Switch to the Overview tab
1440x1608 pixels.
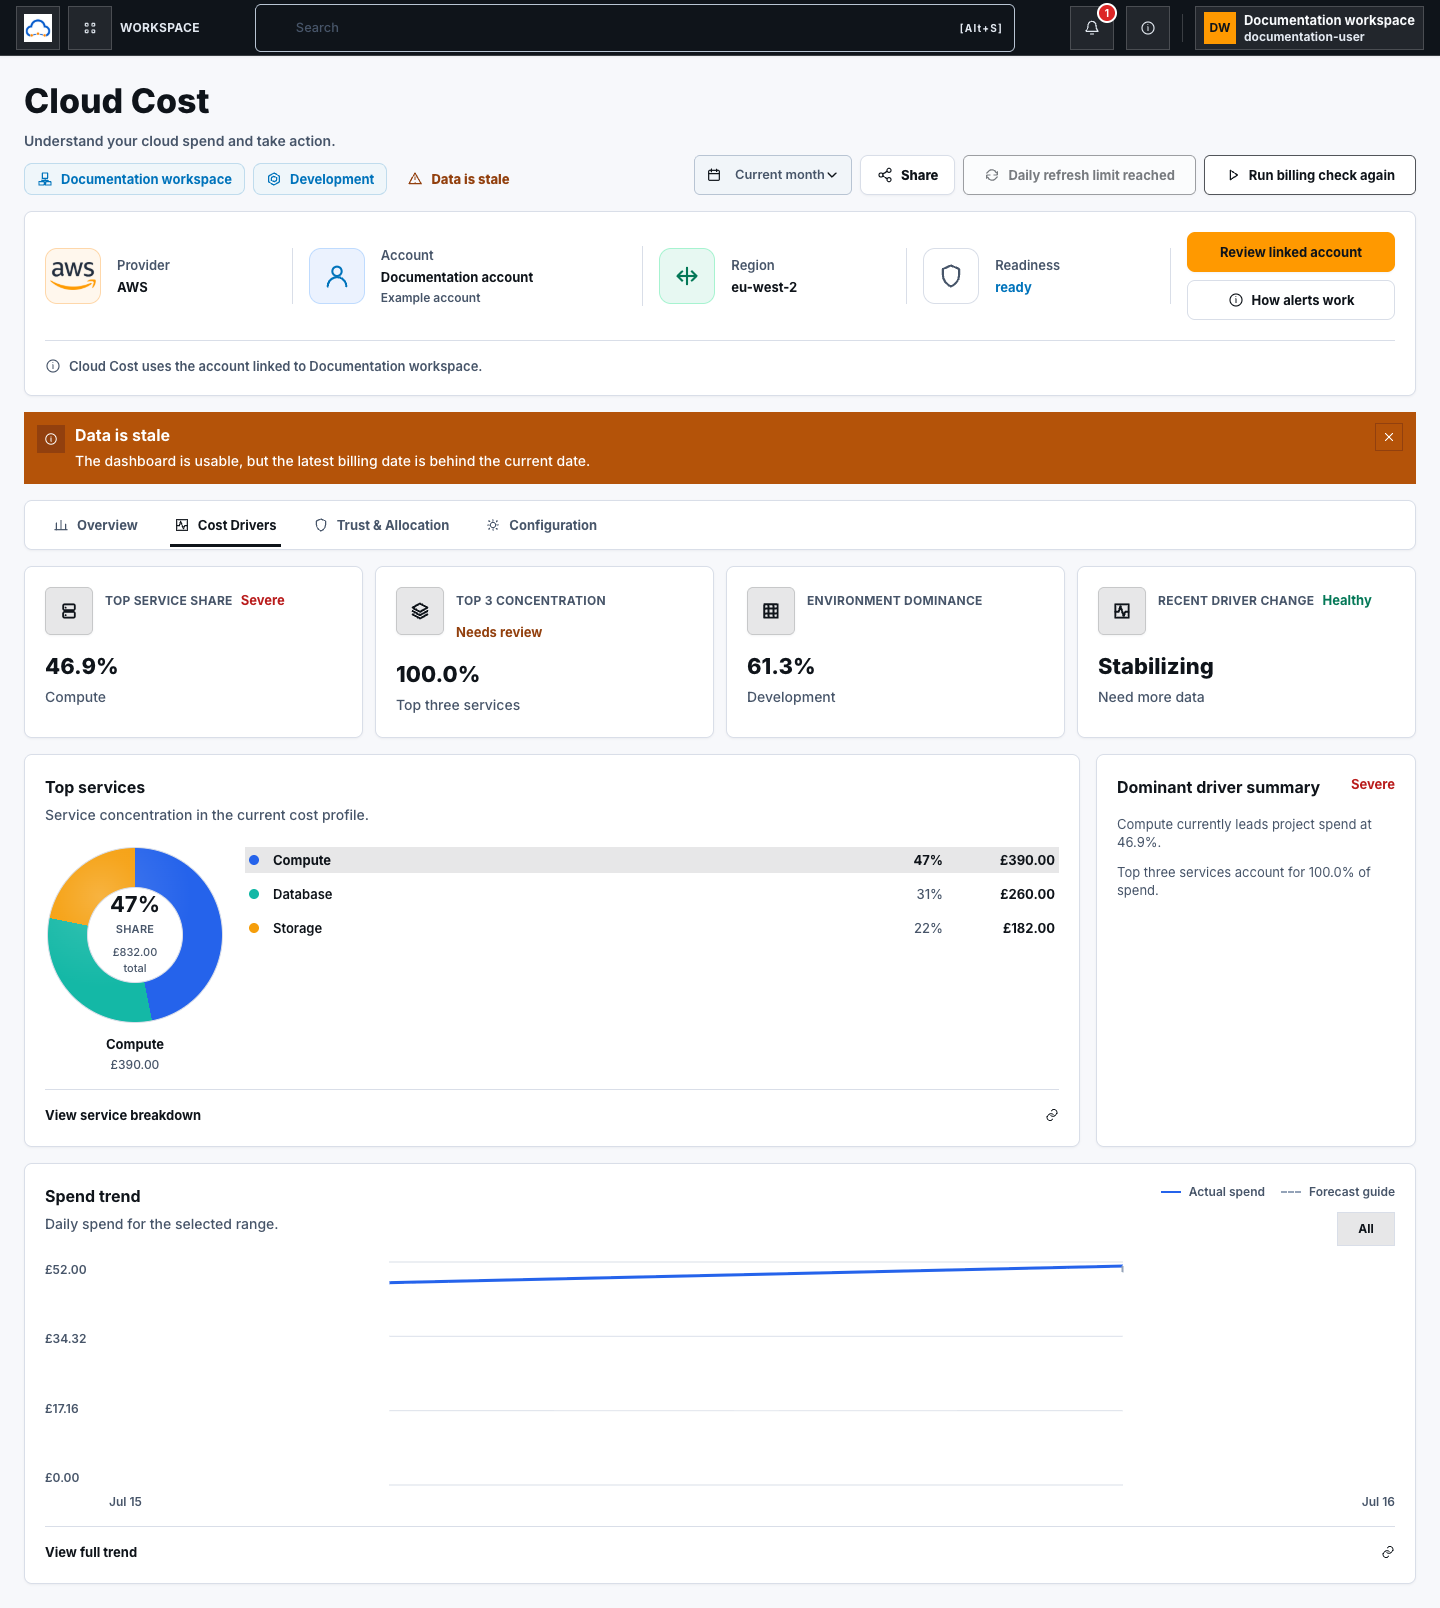[x=96, y=525]
